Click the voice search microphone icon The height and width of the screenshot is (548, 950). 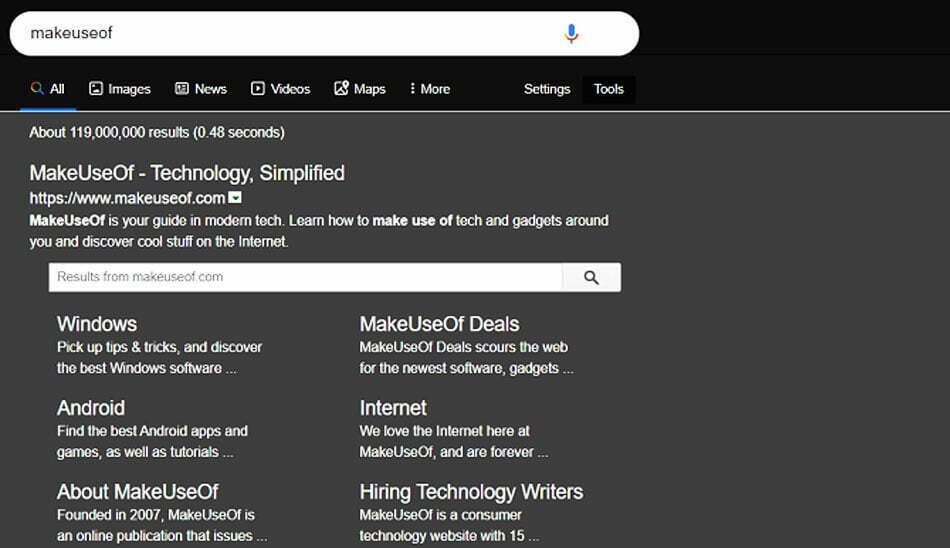tap(571, 33)
